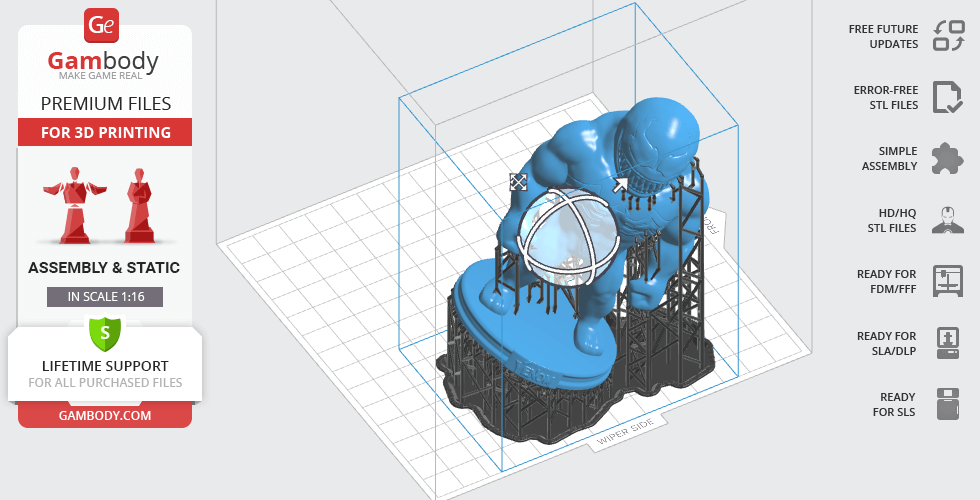Image resolution: width=980 pixels, height=500 pixels.
Task: Select the Ready for FDM/FFF printer icon
Action: [x=947, y=281]
